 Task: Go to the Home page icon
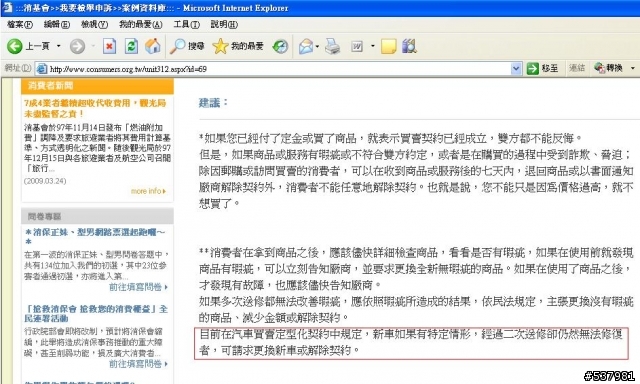point(153,46)
